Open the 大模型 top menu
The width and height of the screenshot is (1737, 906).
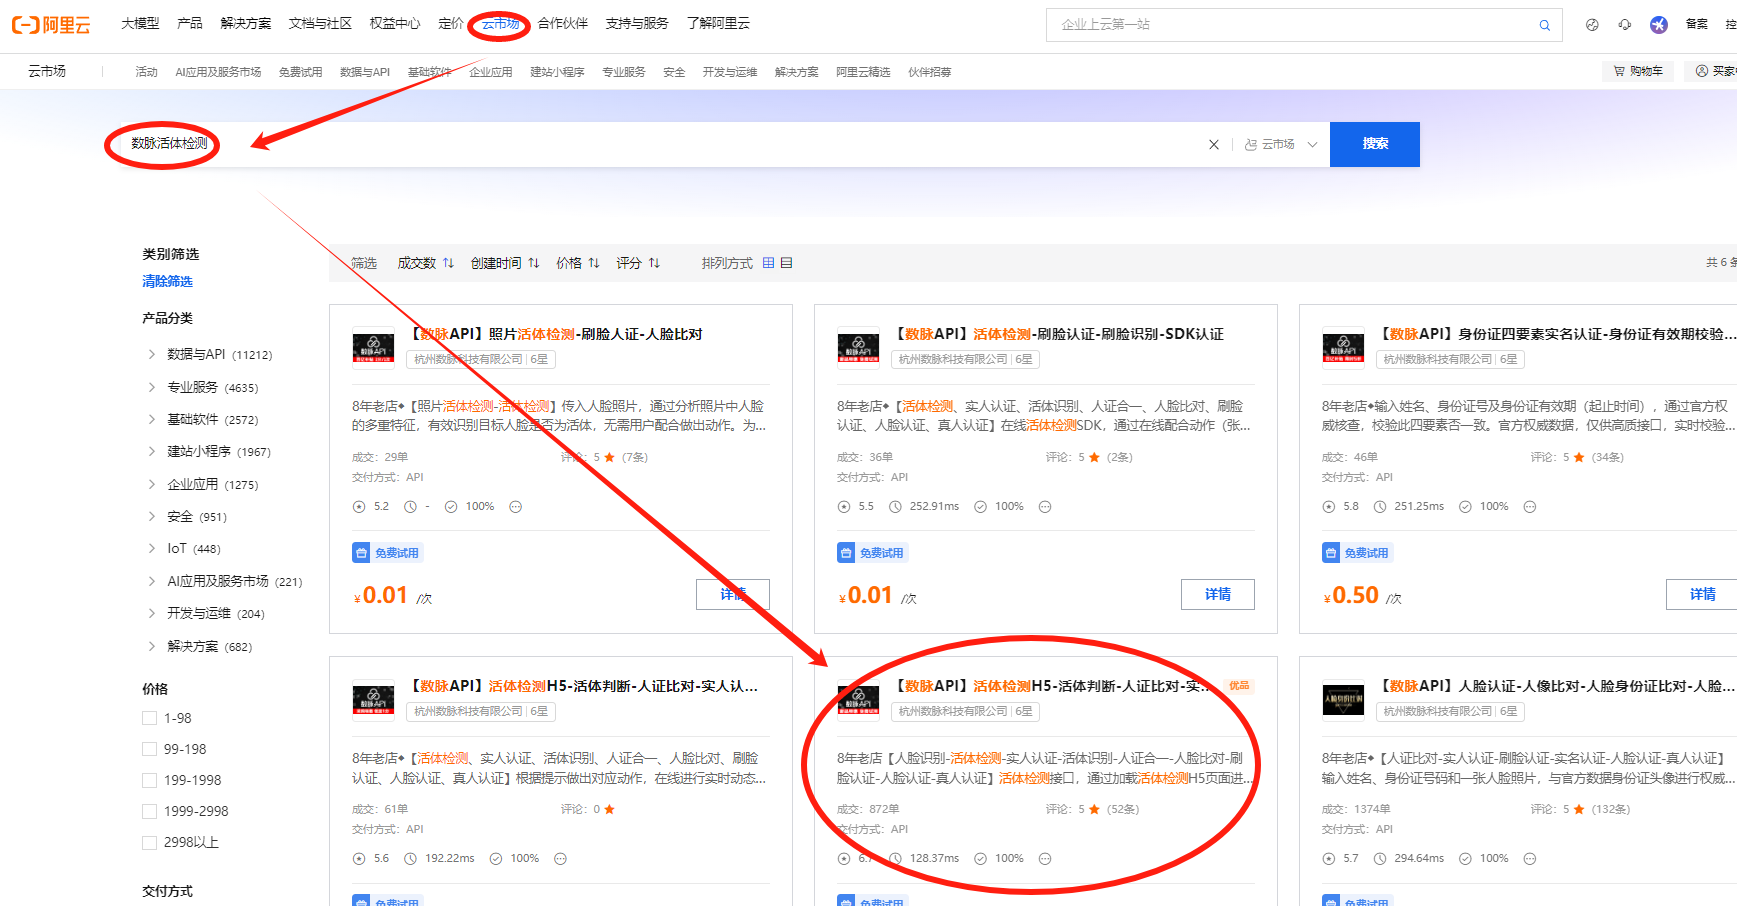(x=140, y=24)
